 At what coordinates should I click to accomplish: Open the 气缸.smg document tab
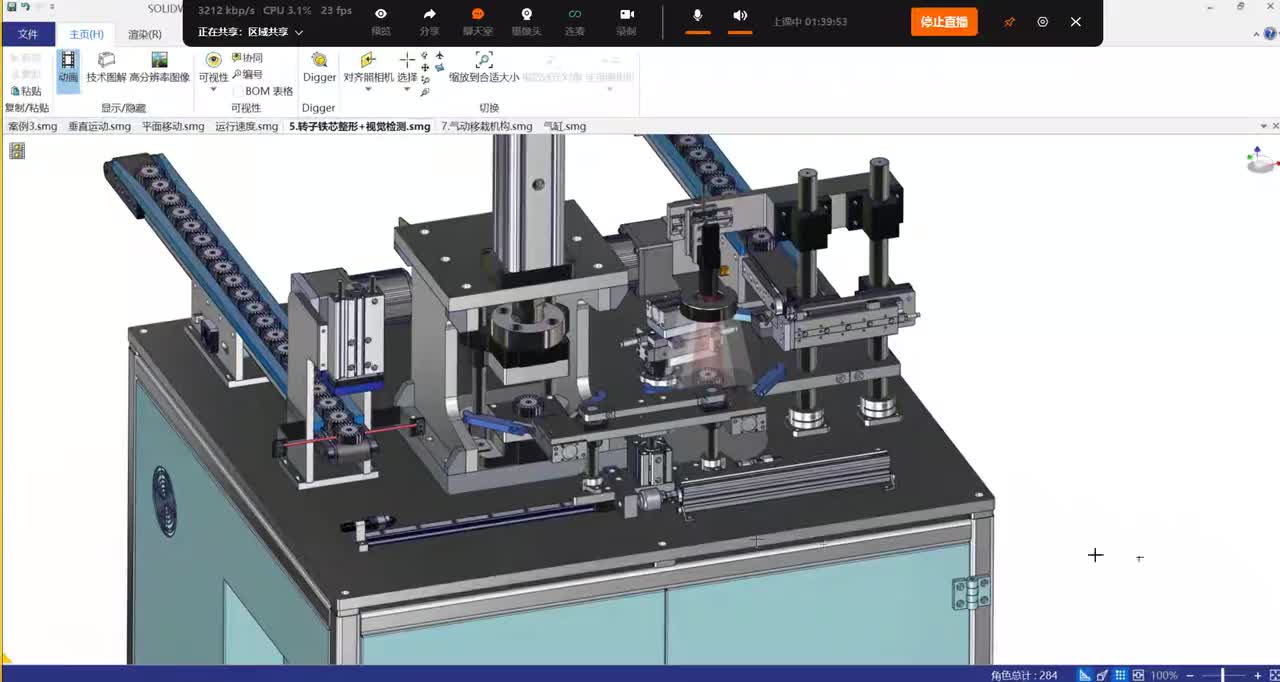(565, 127)
